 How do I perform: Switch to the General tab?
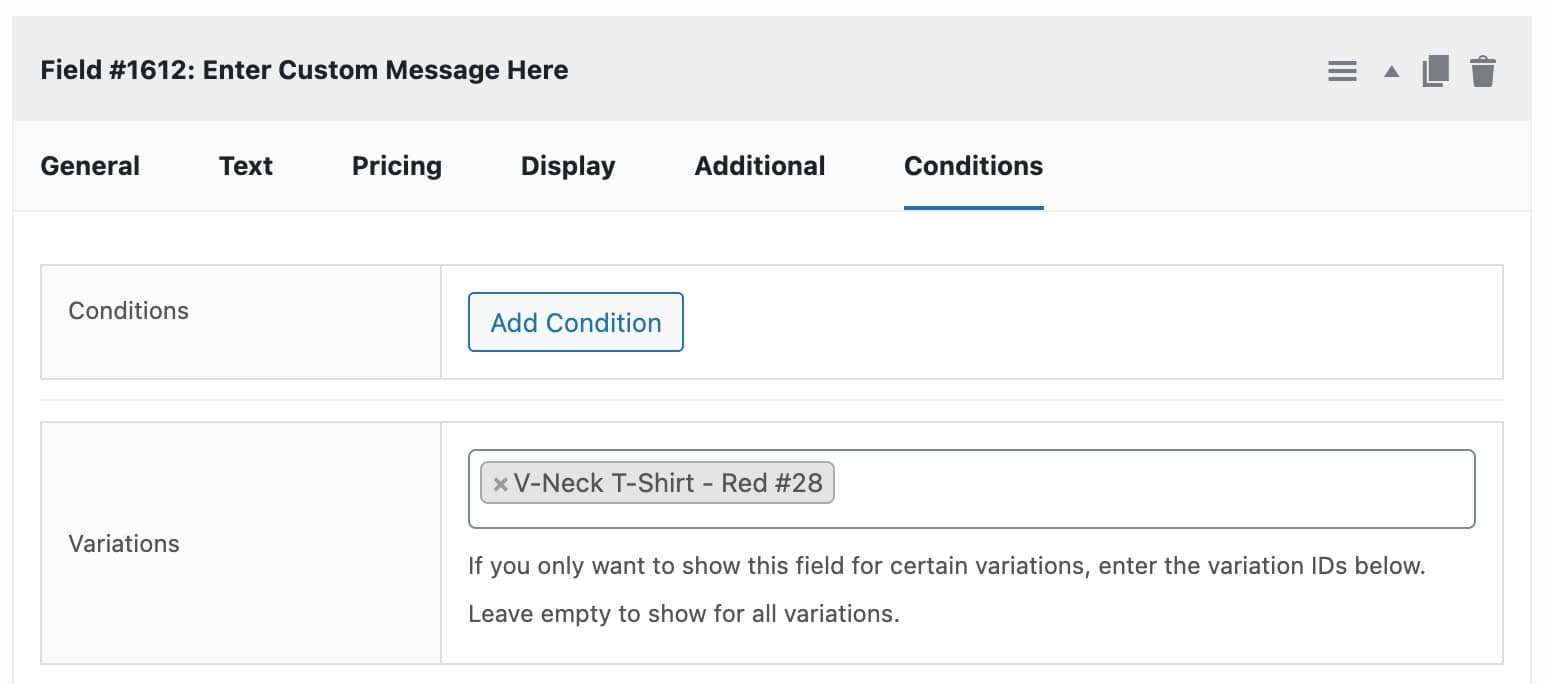(x=89, y=166)
